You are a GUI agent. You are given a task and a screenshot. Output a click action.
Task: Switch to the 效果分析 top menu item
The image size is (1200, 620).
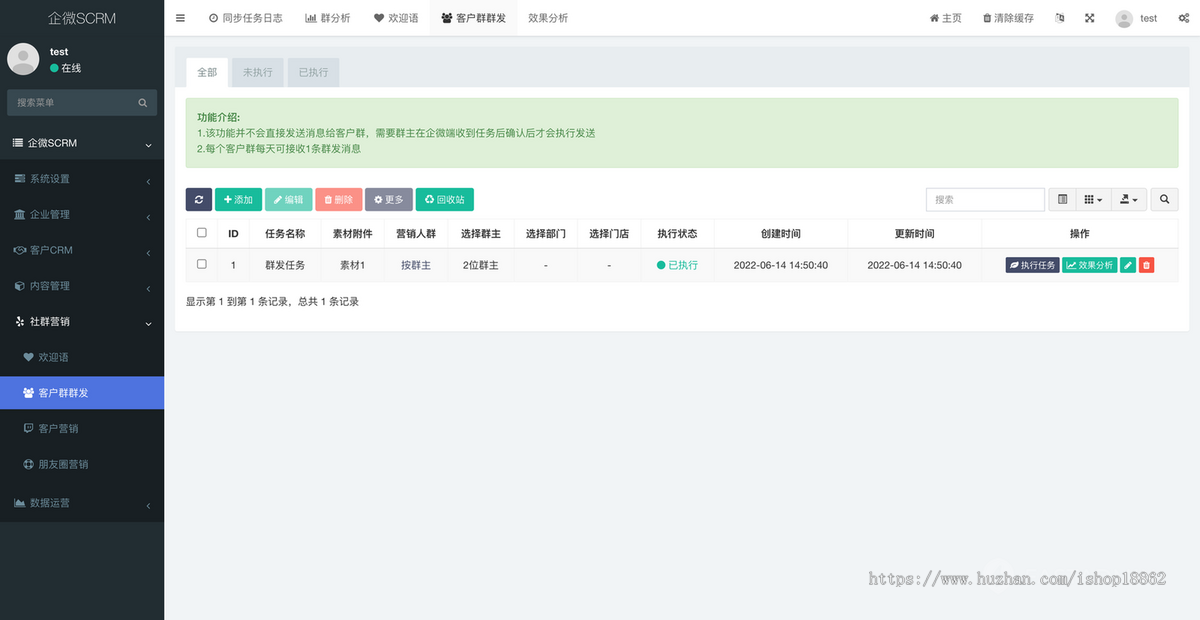pyautogui.click(x=548, y=17)
